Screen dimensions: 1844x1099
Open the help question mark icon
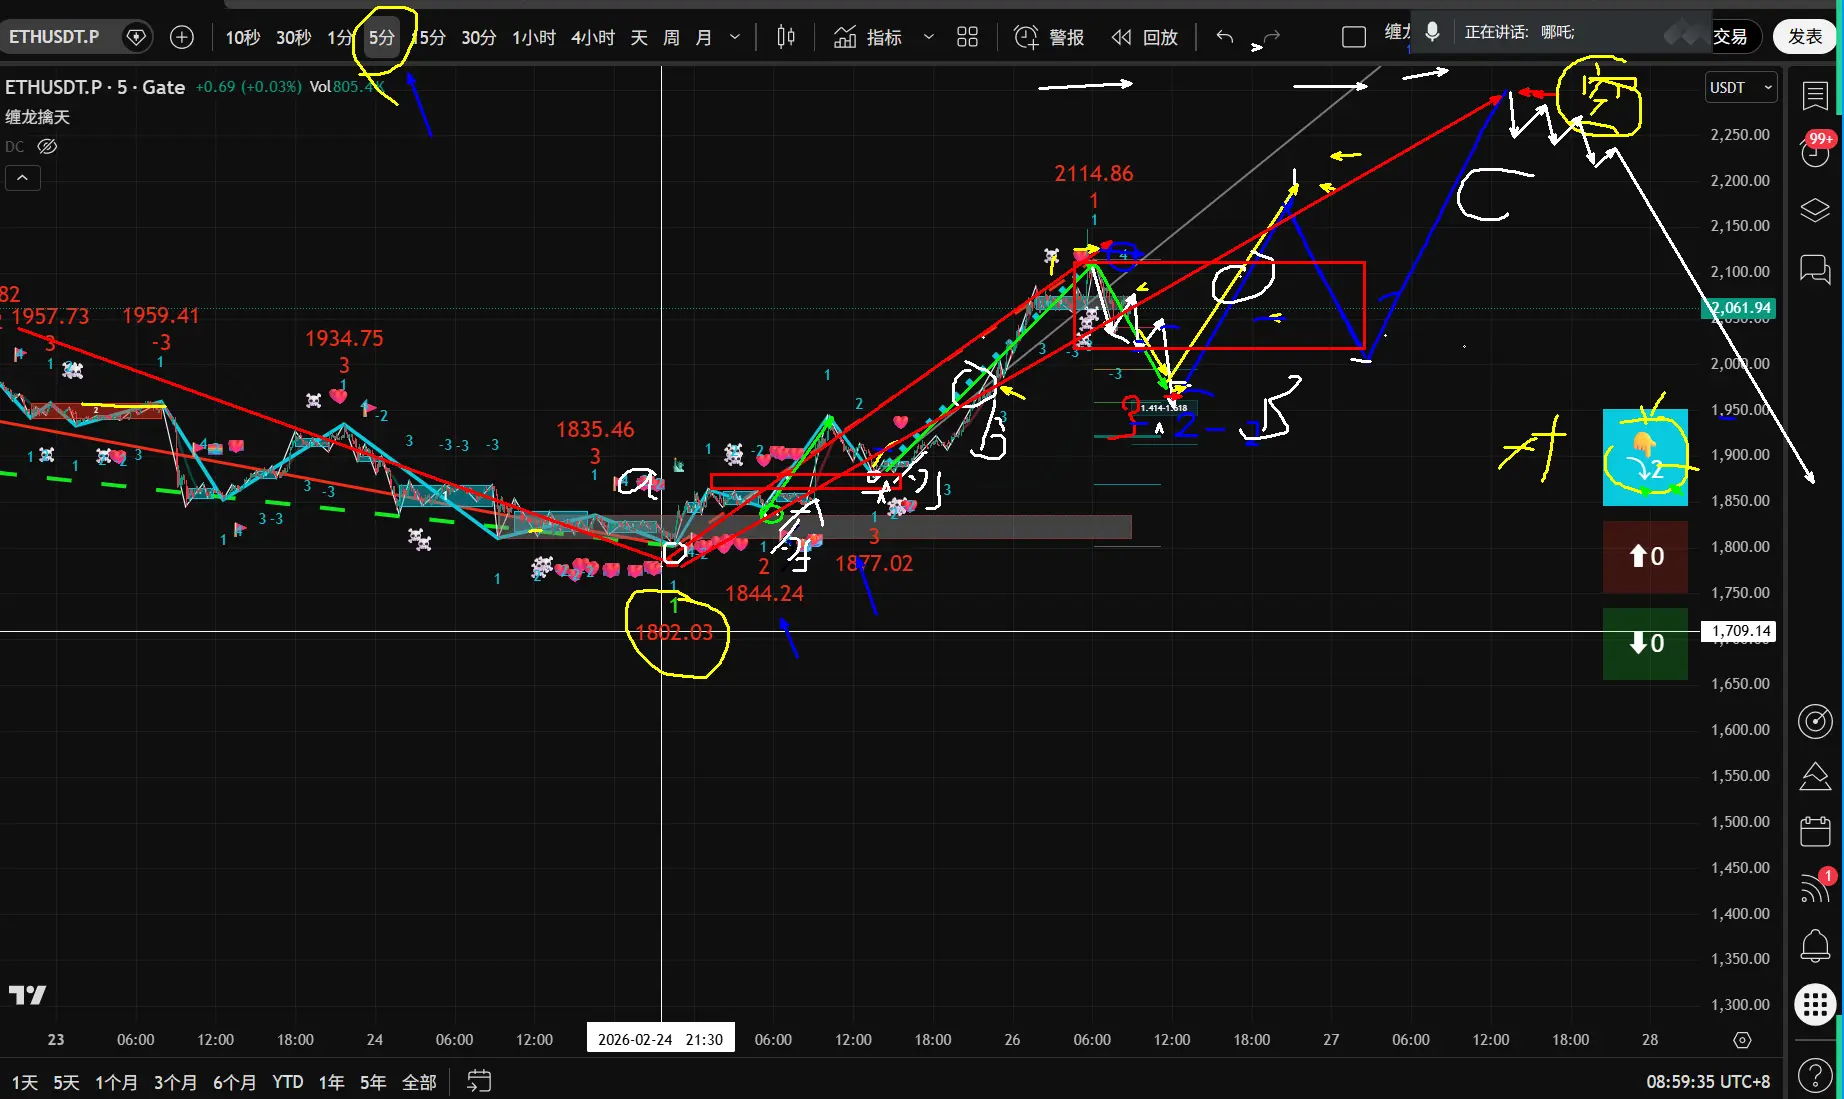click(1815, 1076)
